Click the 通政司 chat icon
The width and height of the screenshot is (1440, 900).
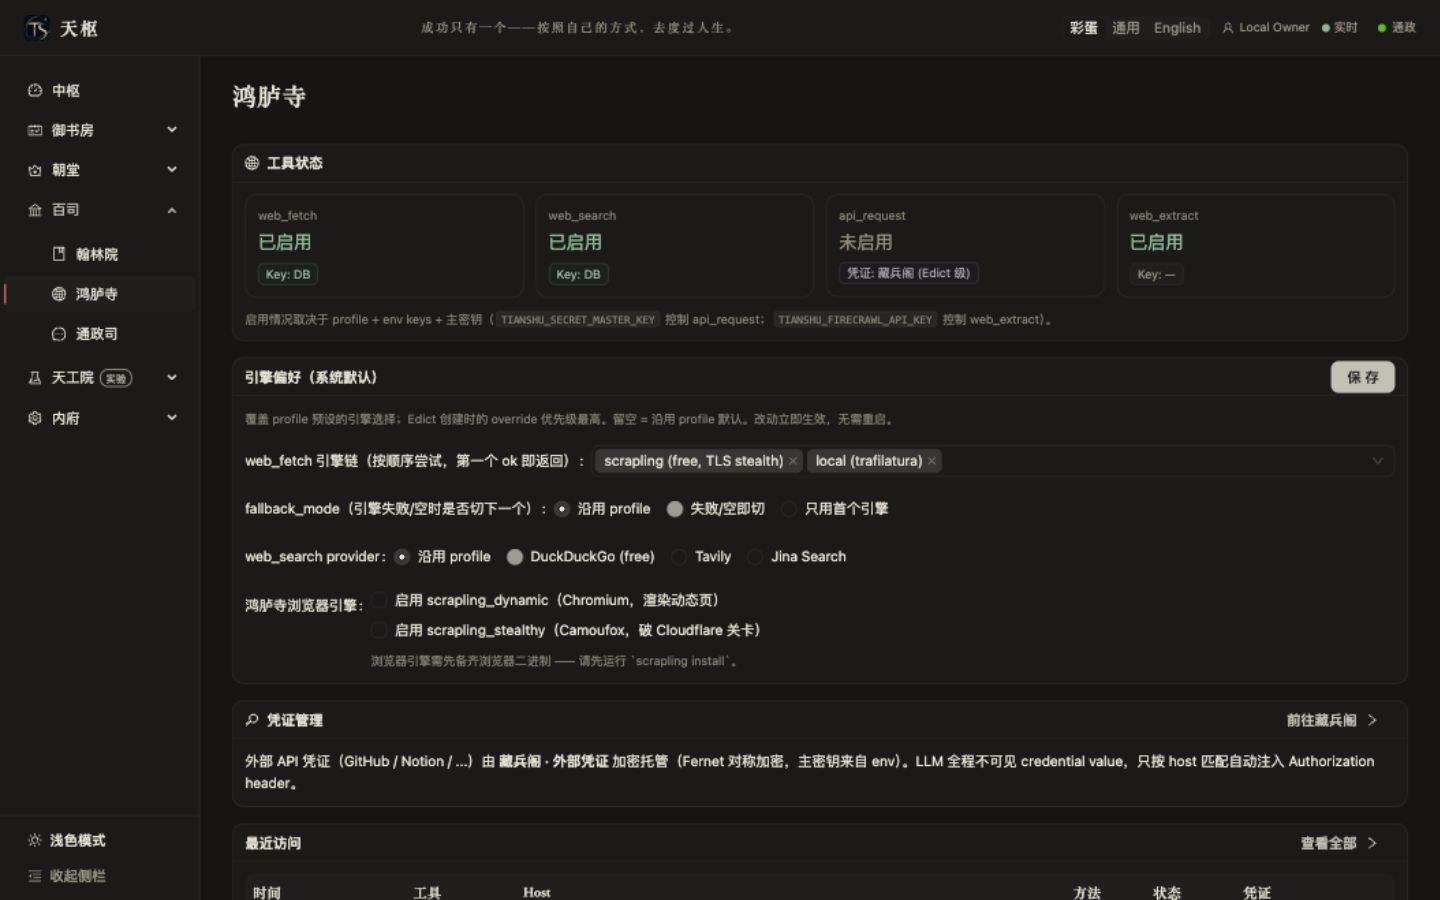click(x=59, y=334)
